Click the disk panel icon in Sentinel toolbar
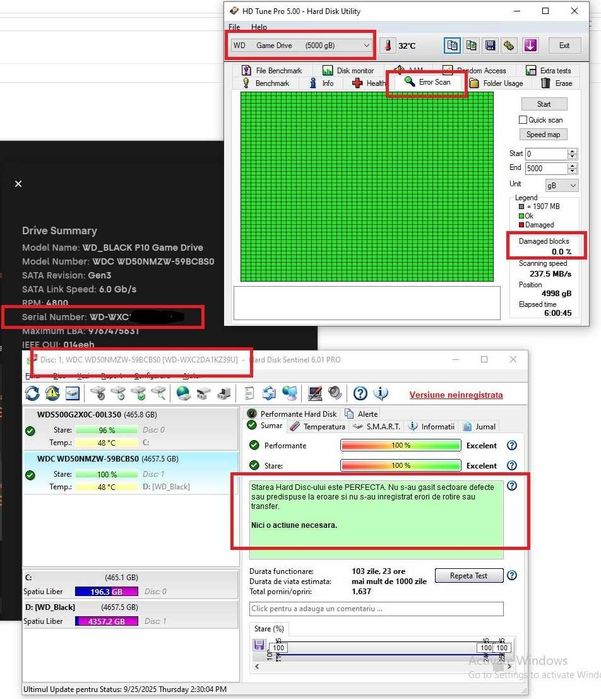This screenshot has height=699, width=601. coord(72,393)
